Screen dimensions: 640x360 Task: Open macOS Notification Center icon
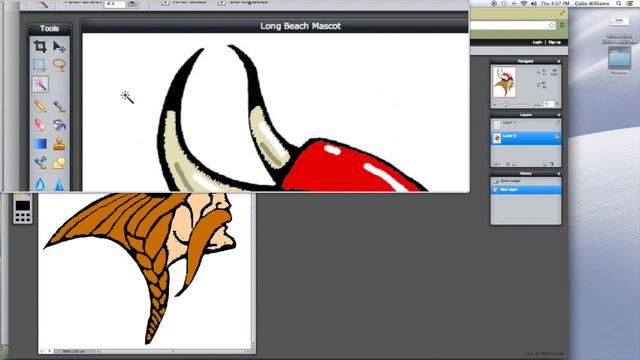630,3
